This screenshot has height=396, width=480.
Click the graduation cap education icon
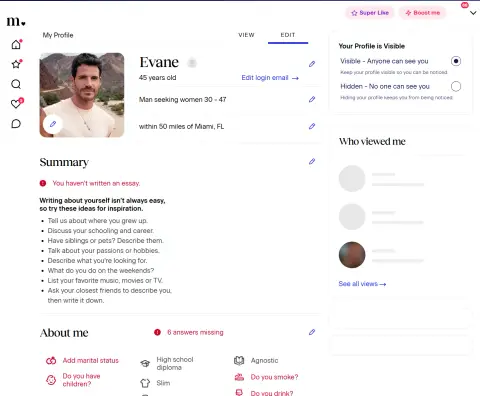(145, 363)
